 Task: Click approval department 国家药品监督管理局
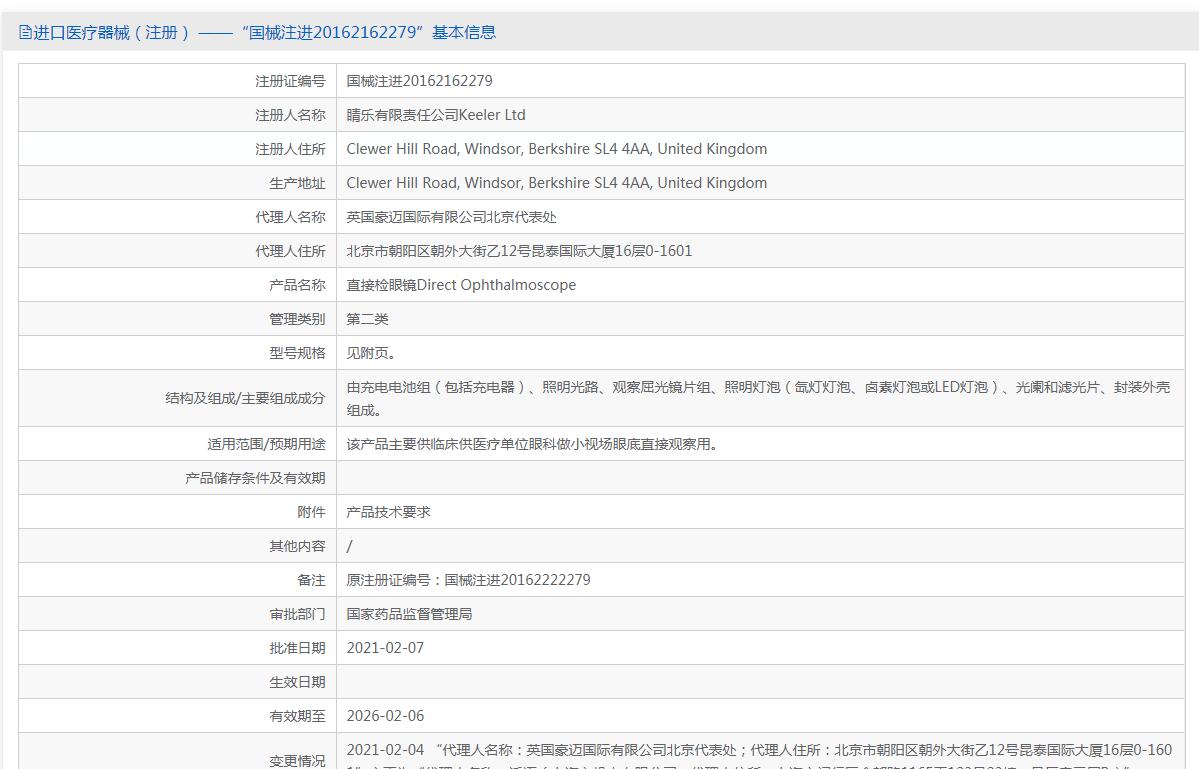tap(409, 614)
